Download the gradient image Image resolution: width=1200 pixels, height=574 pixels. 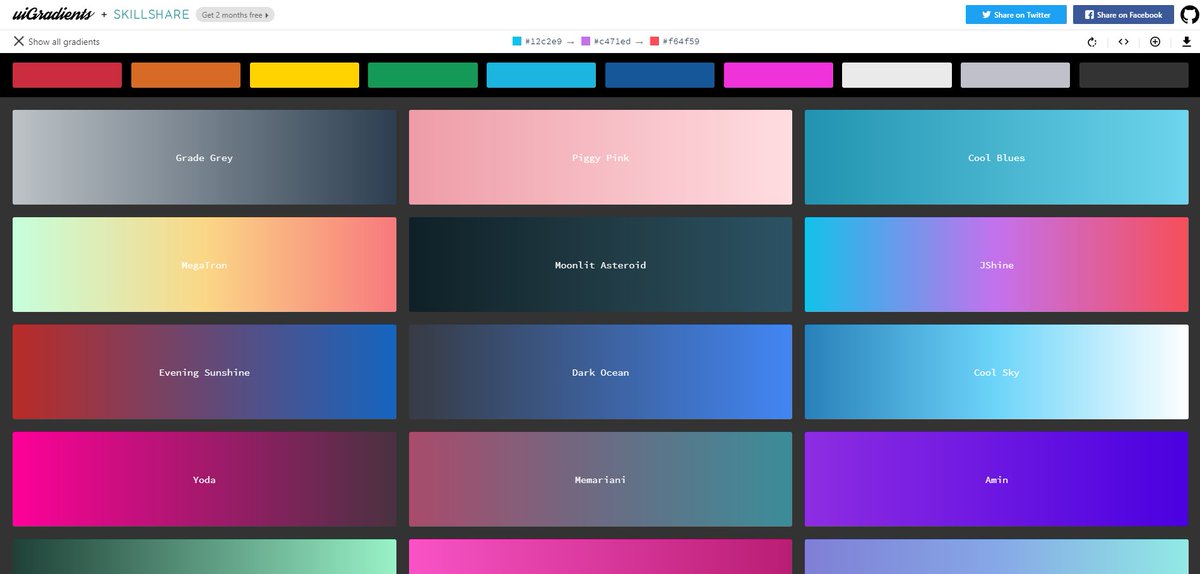(x=1186, y=42)
